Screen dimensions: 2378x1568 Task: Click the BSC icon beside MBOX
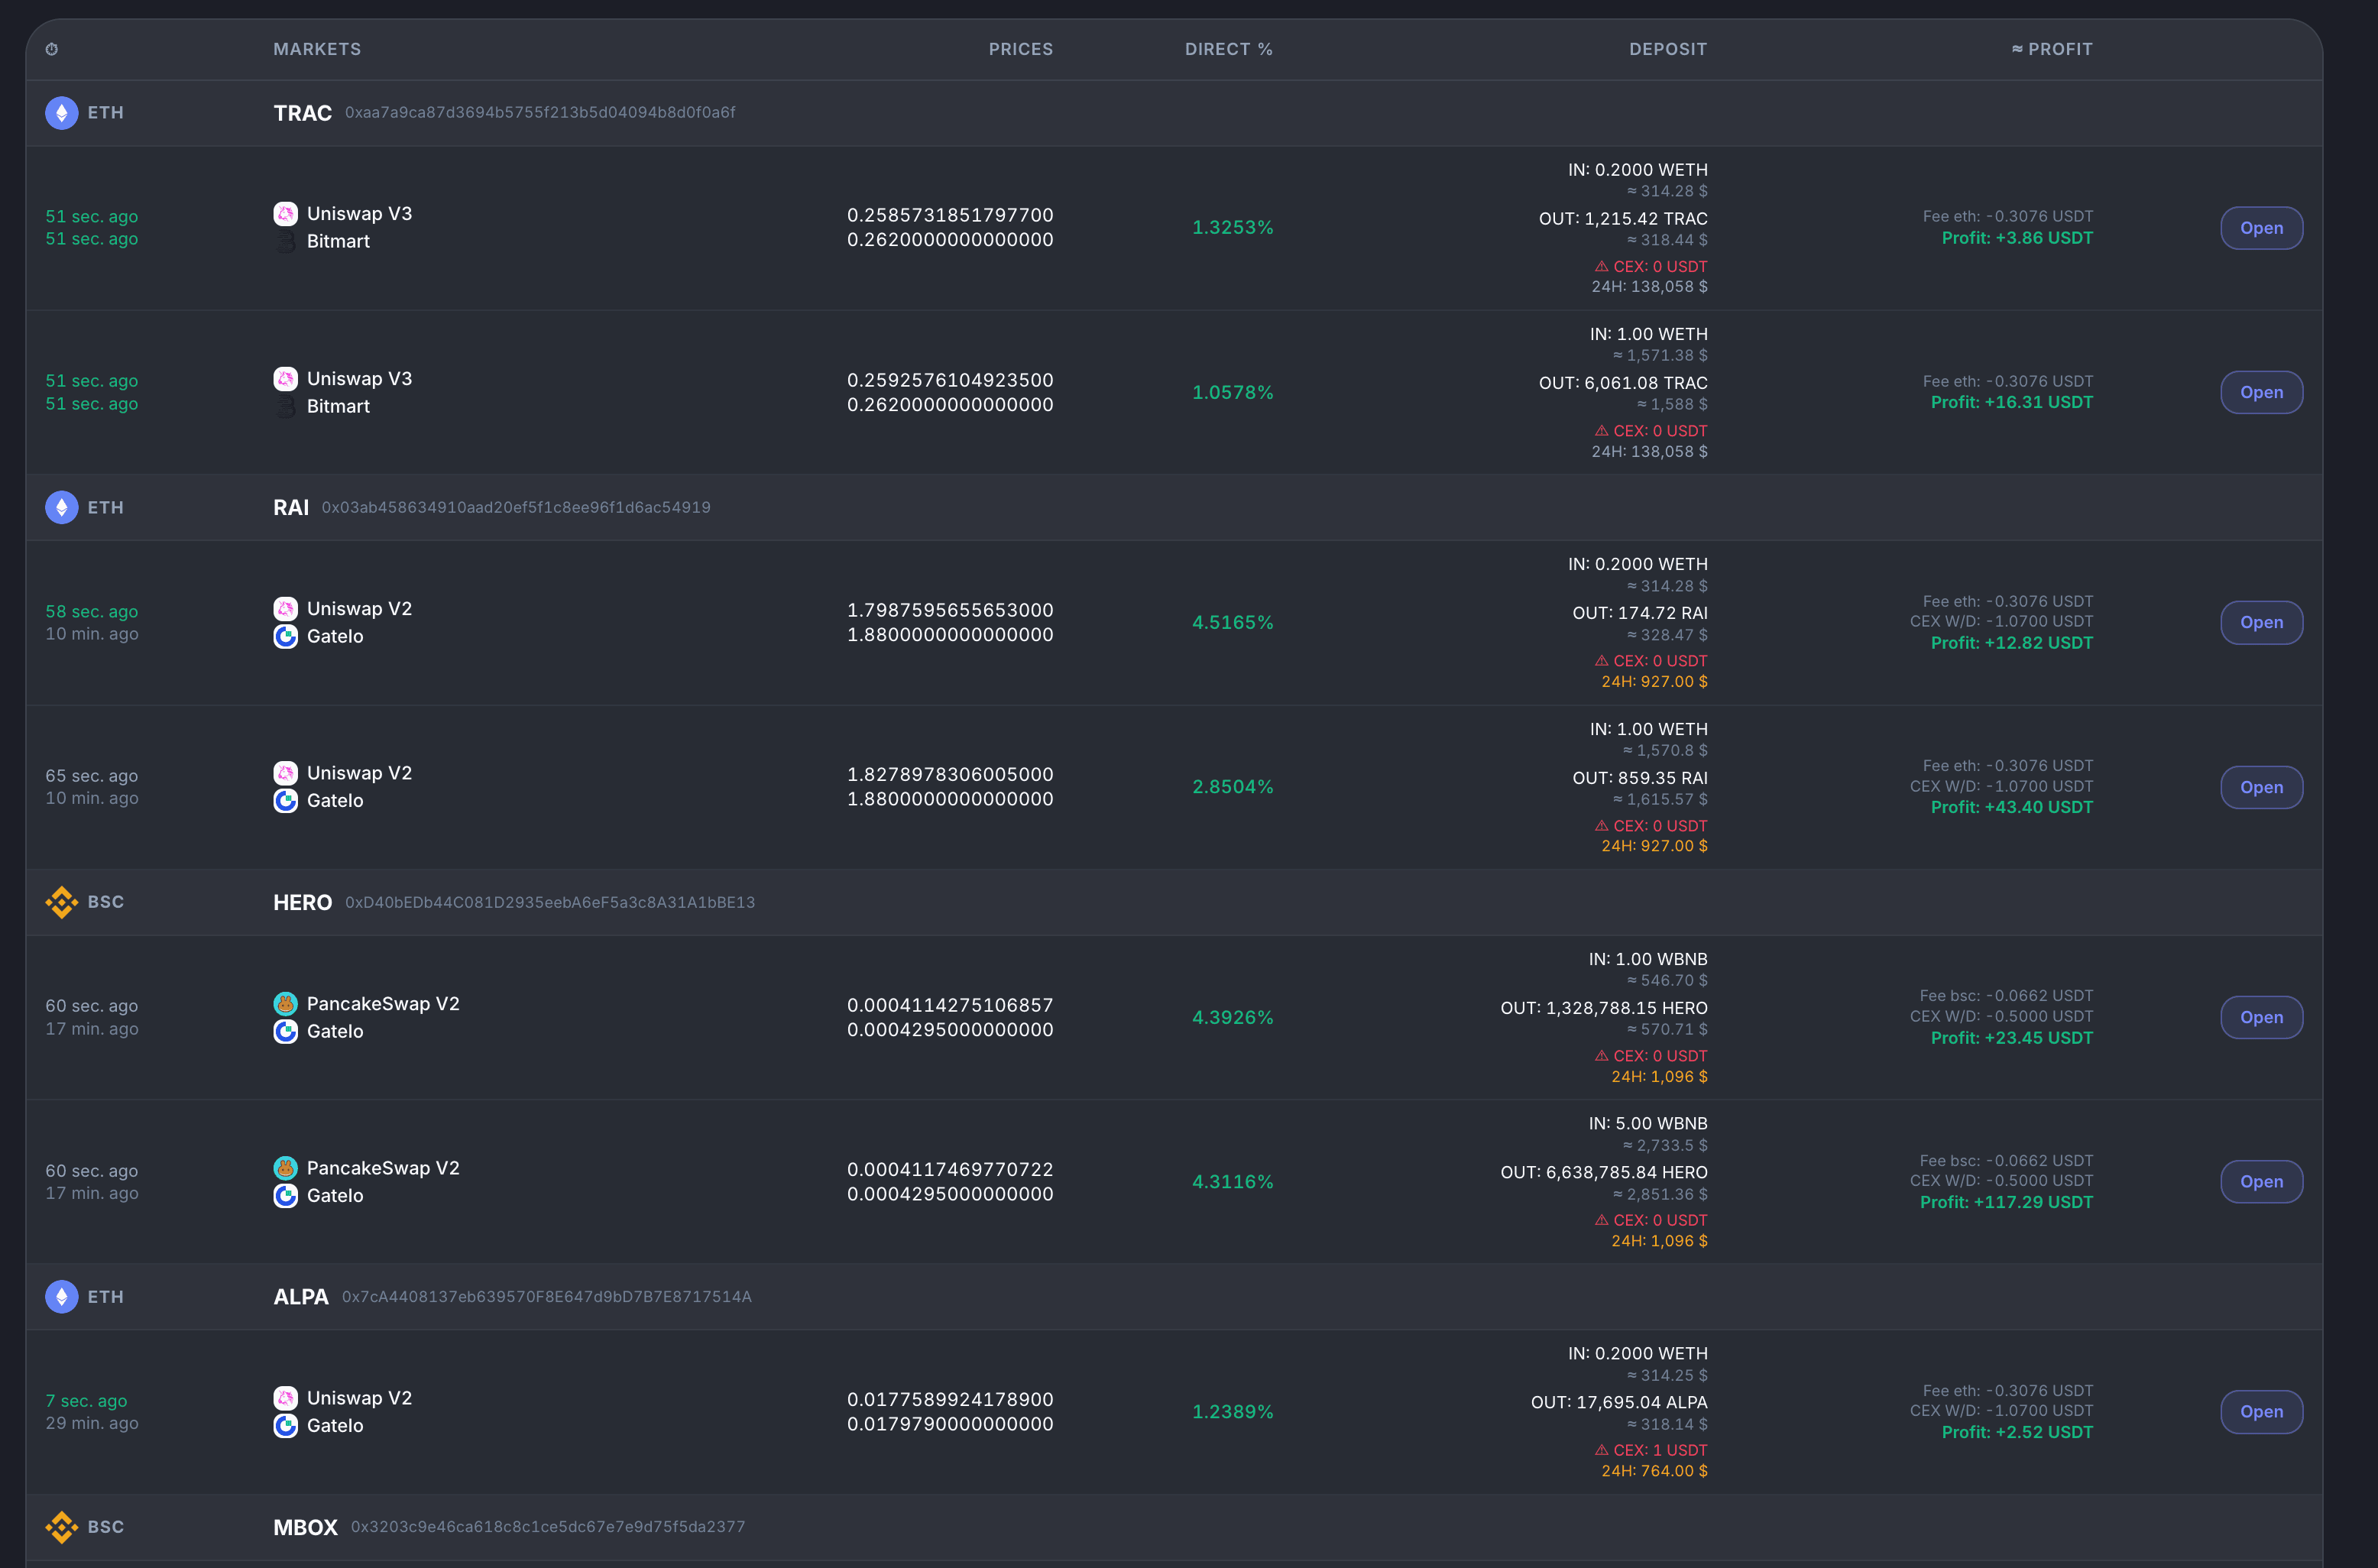click(62, 1527)
